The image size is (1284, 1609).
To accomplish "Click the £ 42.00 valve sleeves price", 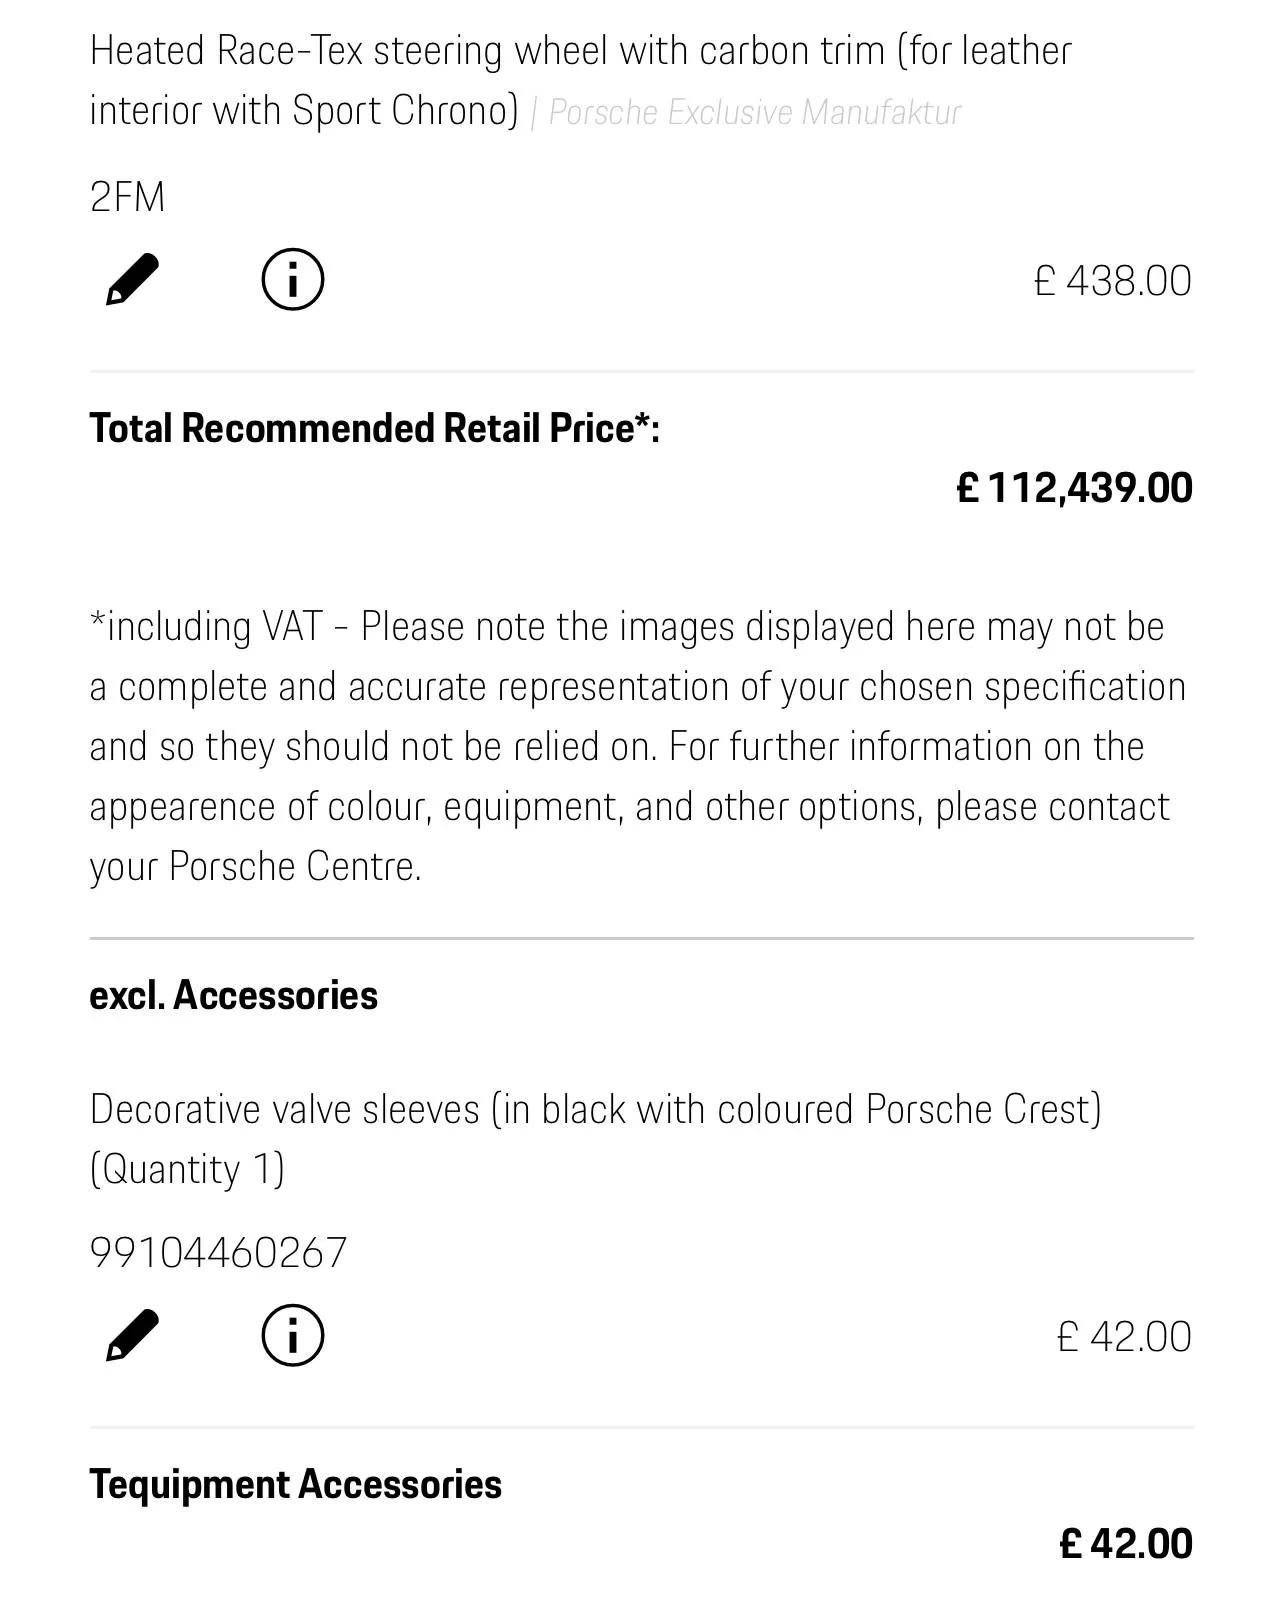I will tap(1124, 1337).
